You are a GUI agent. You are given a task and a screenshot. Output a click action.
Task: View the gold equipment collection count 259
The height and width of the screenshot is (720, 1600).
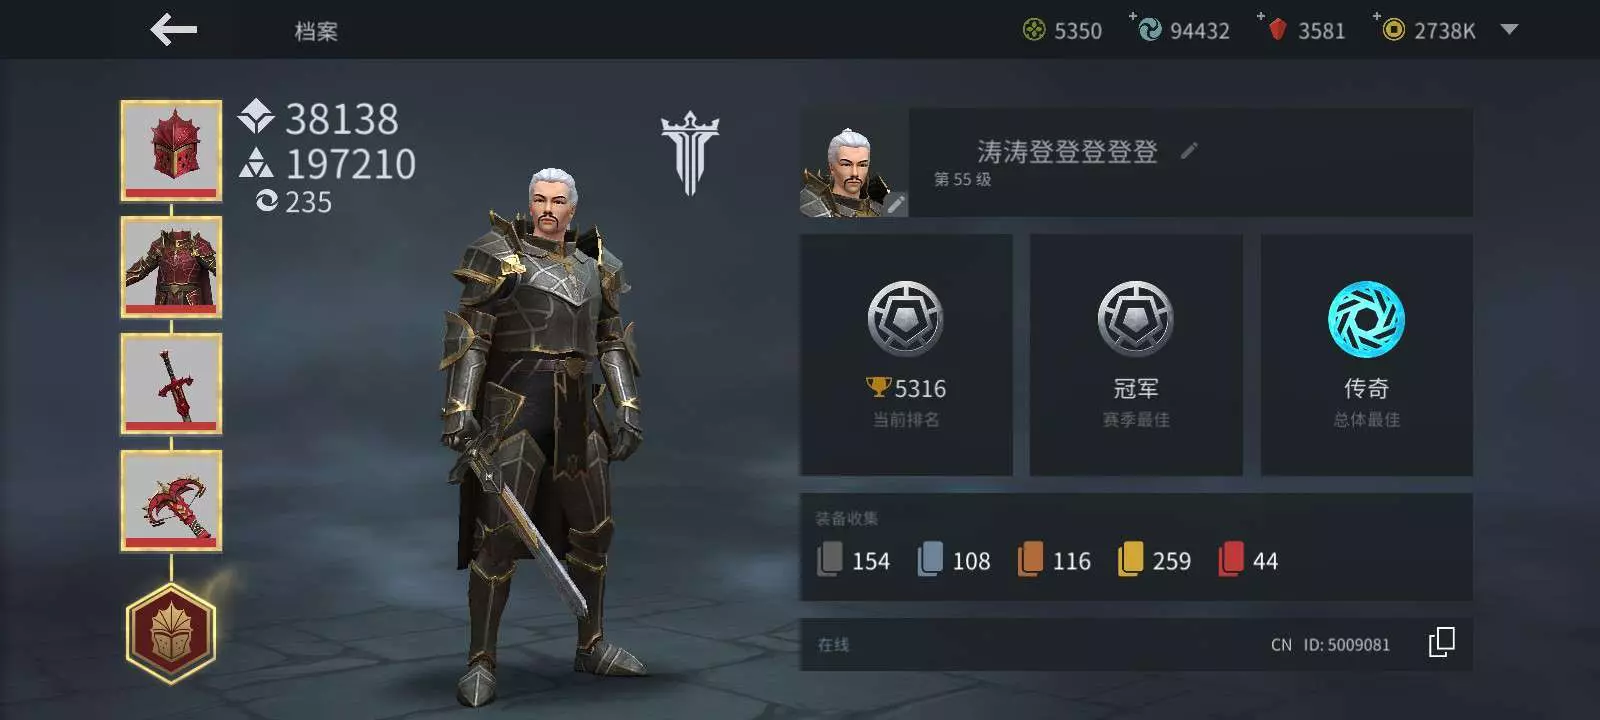[1155, 560]
